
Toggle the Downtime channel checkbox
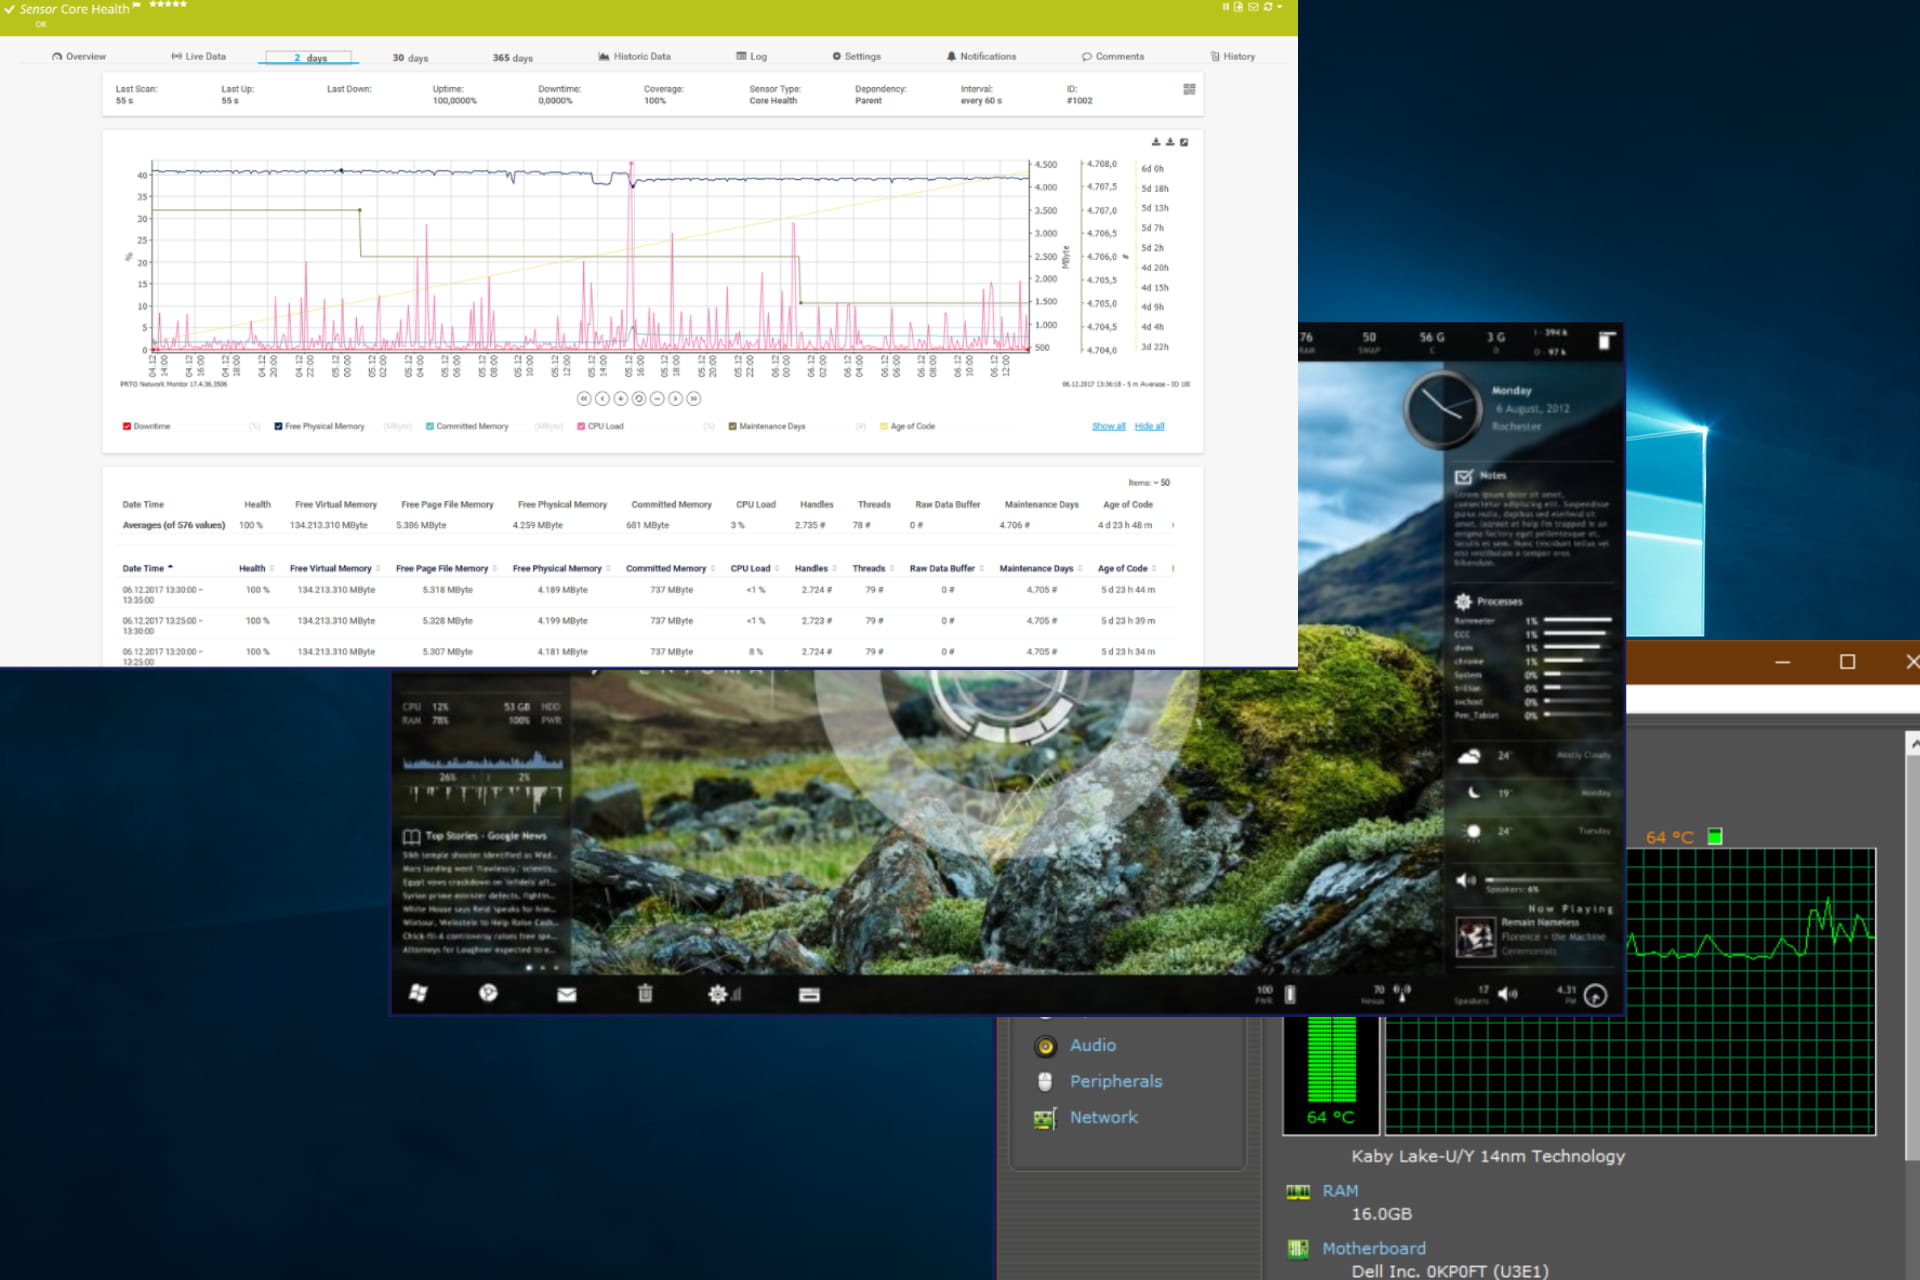[x=127, y=426]
